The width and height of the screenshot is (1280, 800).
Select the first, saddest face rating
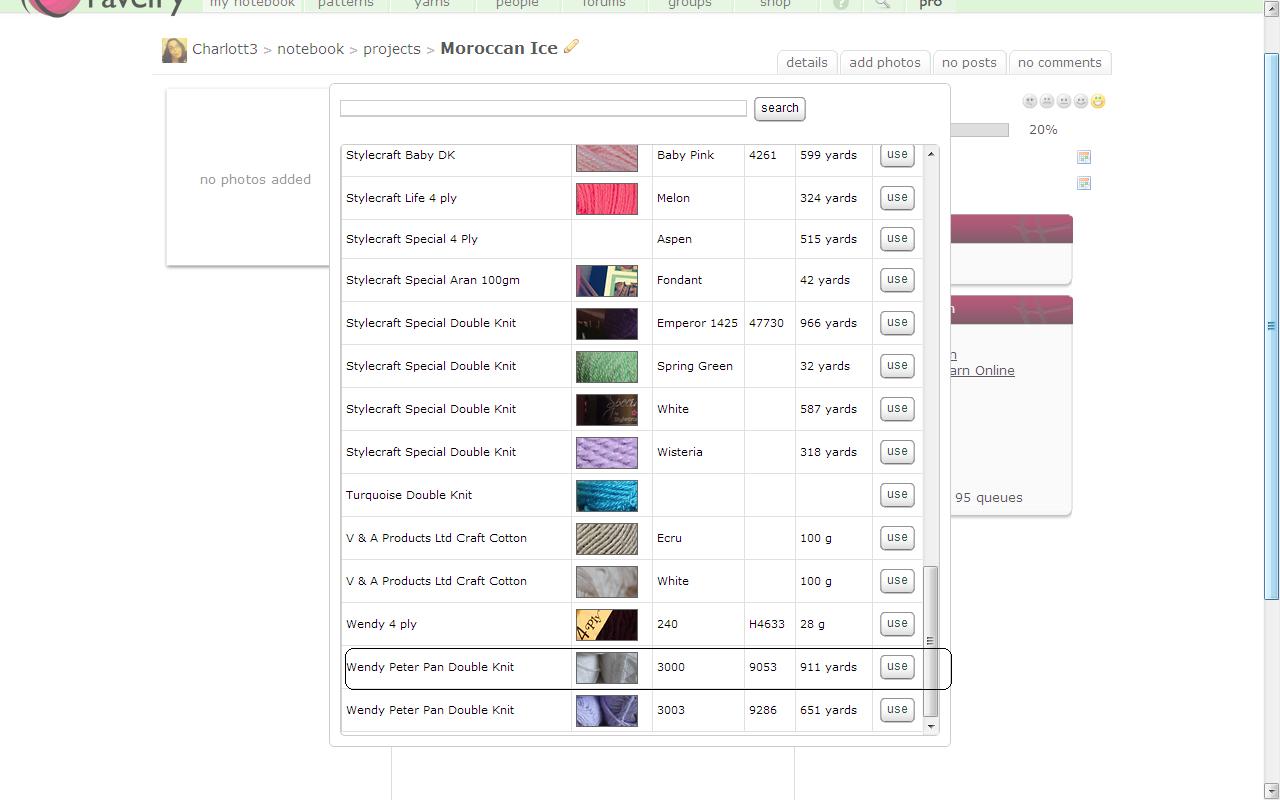[1030, 101]
